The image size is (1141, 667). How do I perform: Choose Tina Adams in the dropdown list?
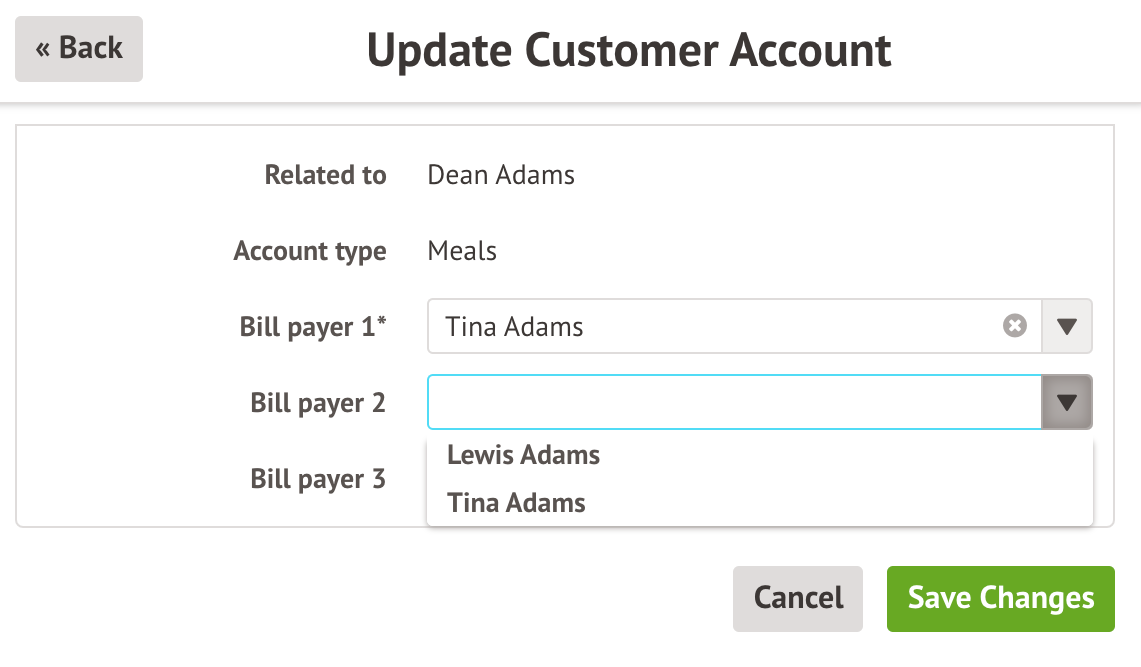point(516,502)
